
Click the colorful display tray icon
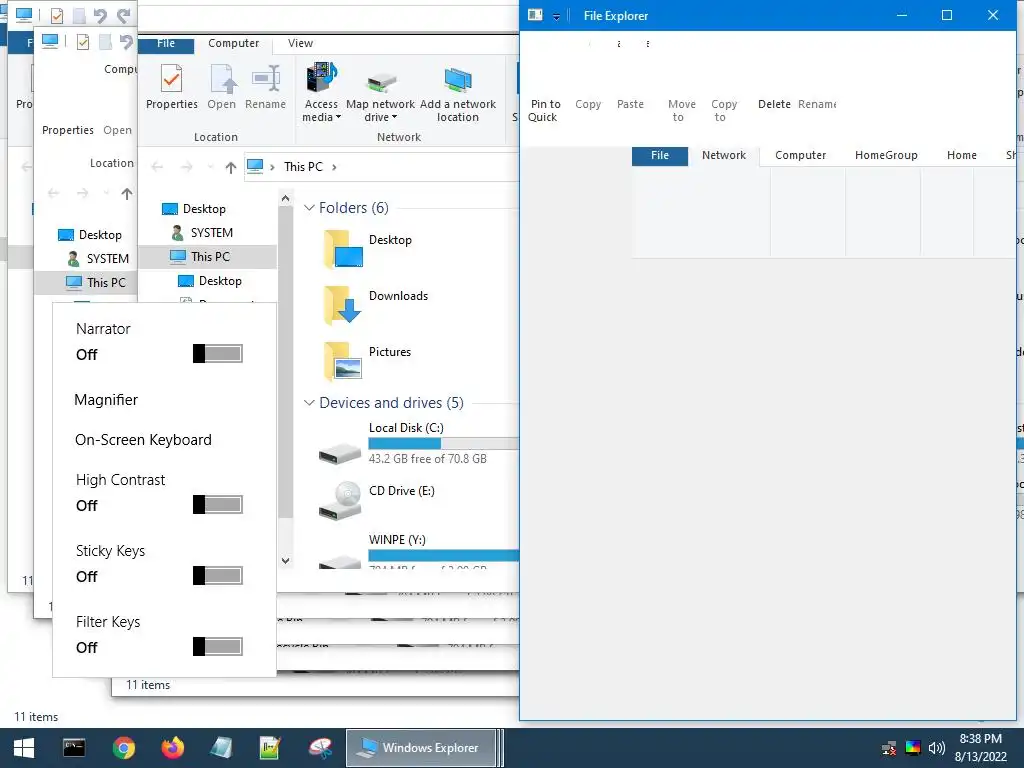913,748
